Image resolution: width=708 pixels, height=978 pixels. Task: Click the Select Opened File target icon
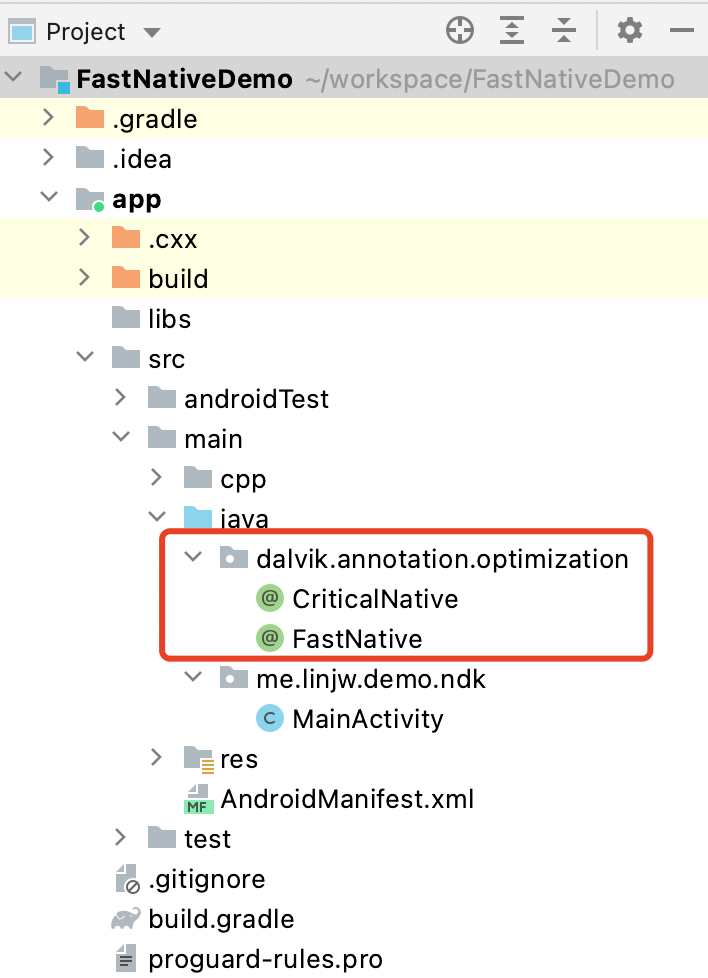point(459,31)
